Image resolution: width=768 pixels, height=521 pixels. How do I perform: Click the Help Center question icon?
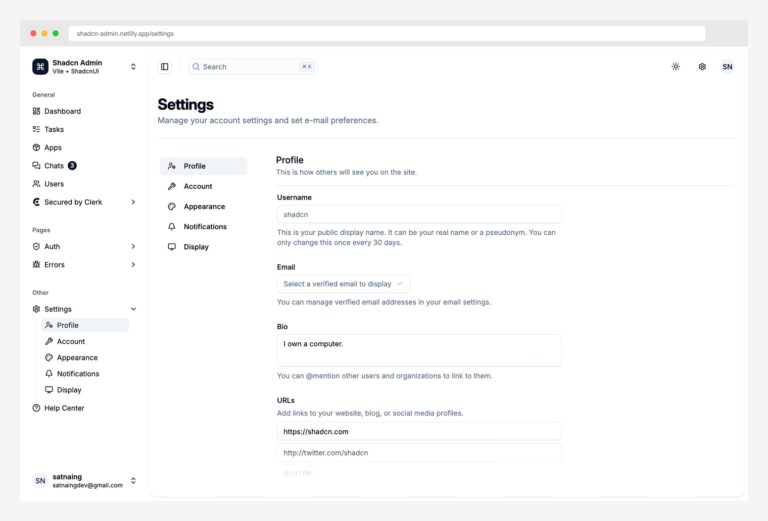(36, 408)
